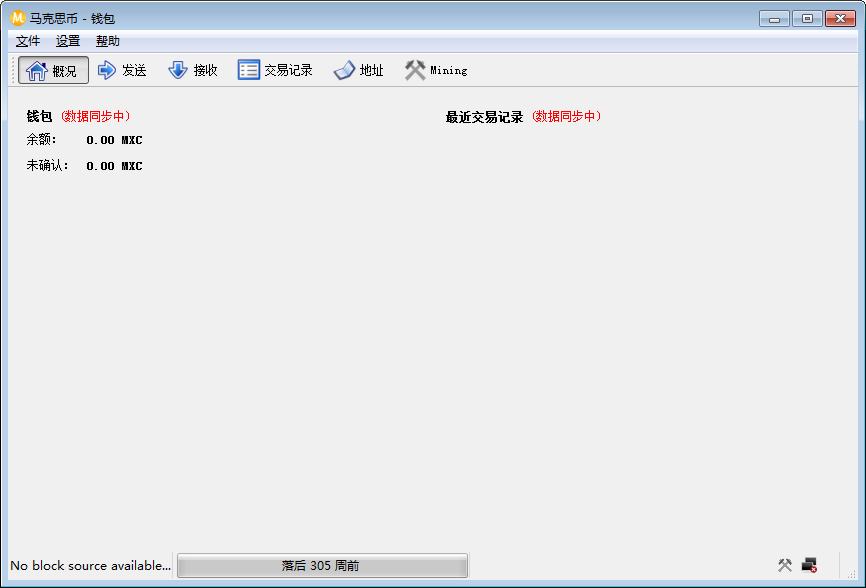Click the red 数据同步中 label beside 最近交易记录
Screen dimensions: 866x588
(x=567, y=116)
